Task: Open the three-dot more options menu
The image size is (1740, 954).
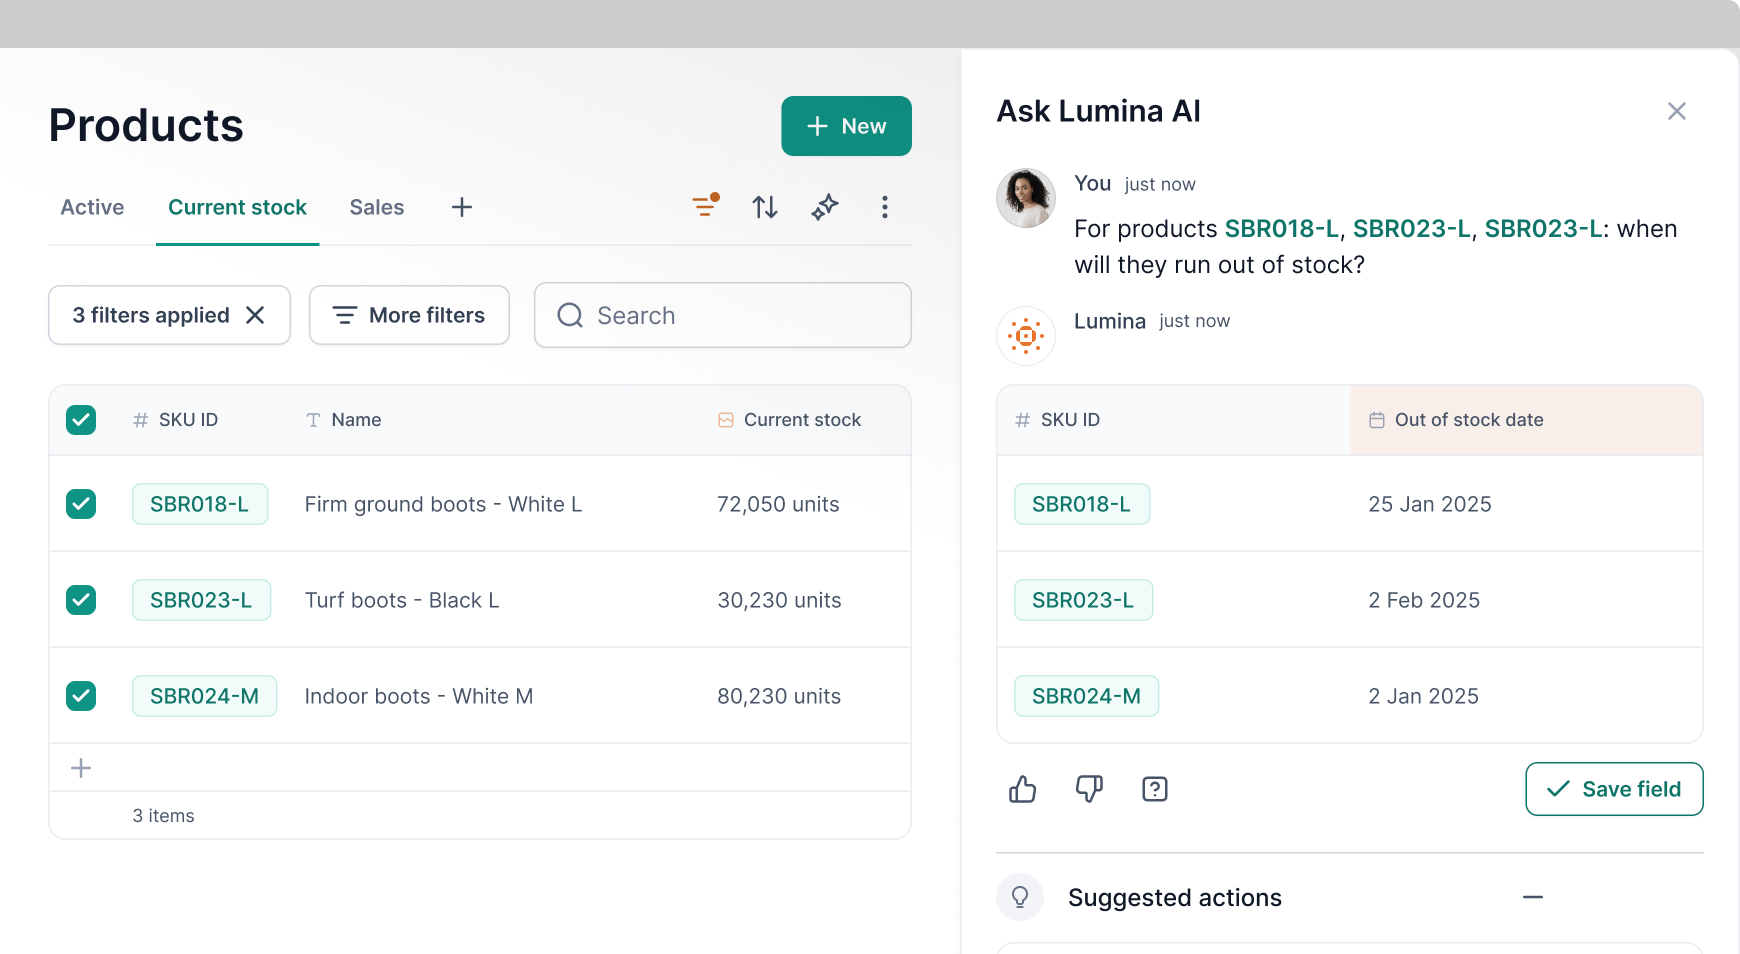Action: click(884, 207)
